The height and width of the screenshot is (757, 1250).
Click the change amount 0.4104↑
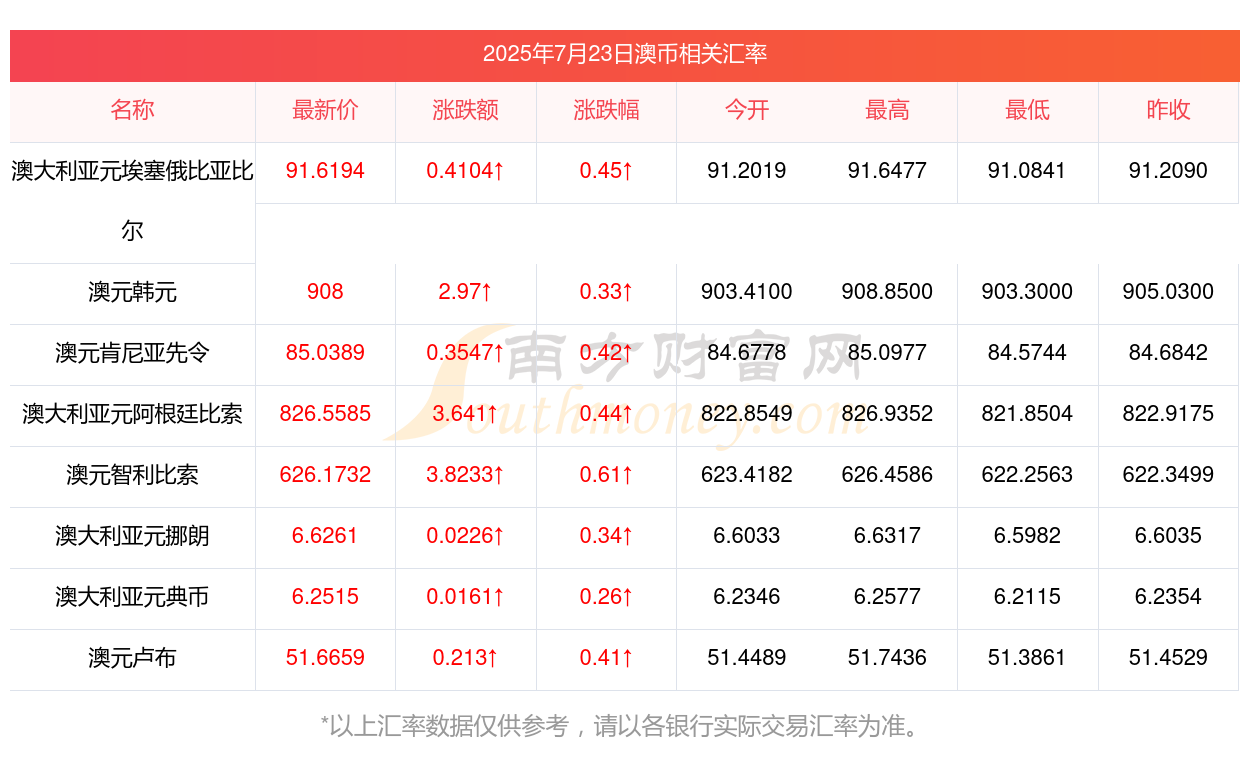465,171
